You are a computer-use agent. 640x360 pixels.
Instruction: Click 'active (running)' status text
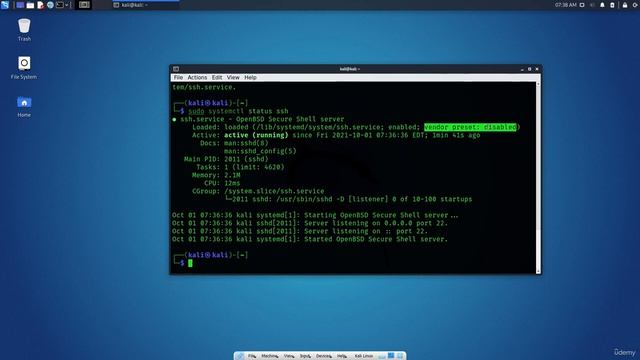[x=256, y=135]
